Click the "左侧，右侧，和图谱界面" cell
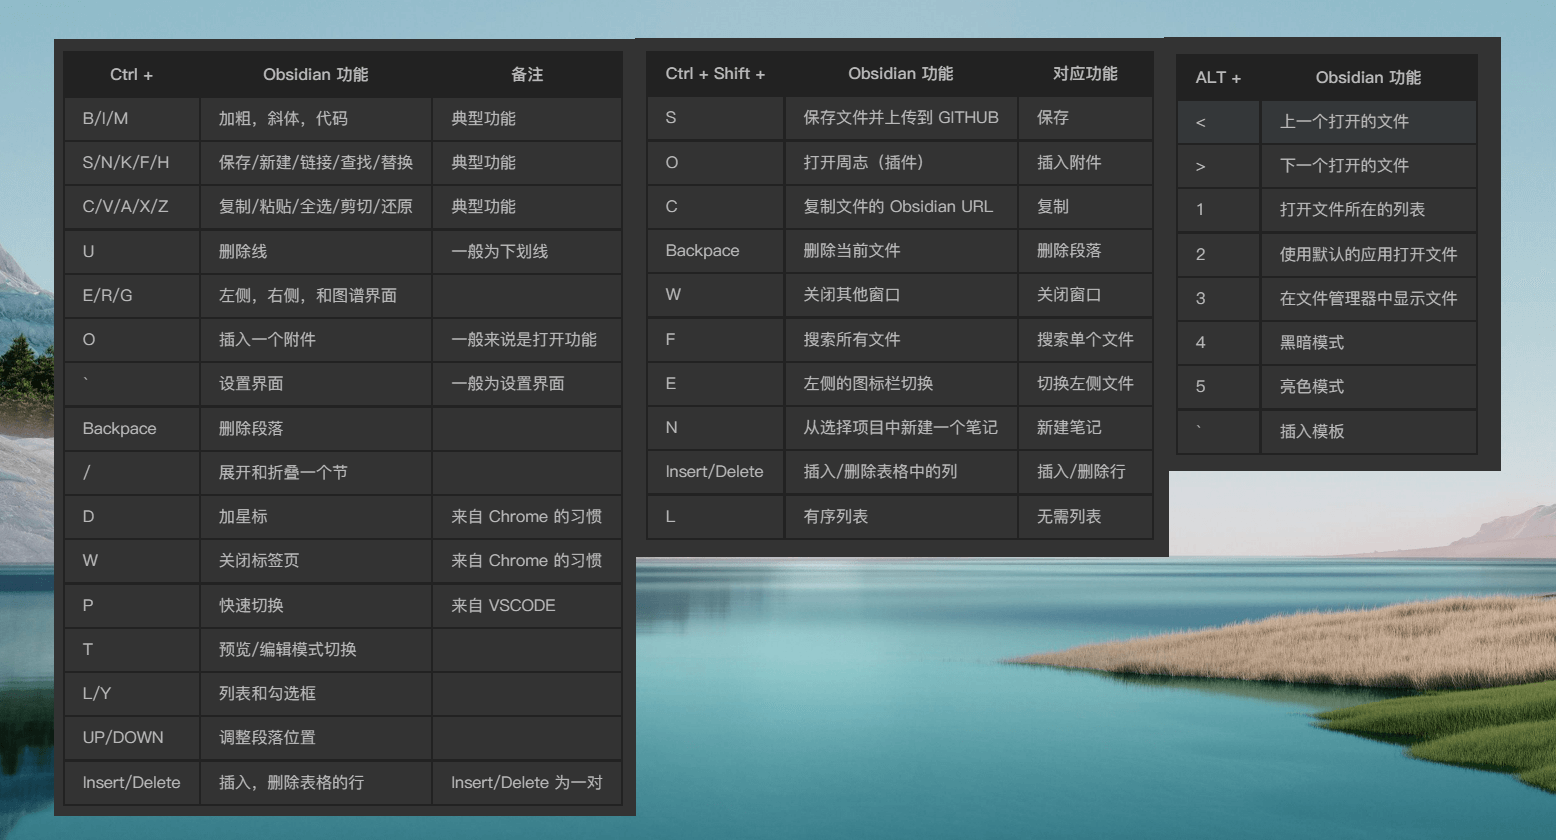This screenshot has width=1556, height=840. coord(308,296)
